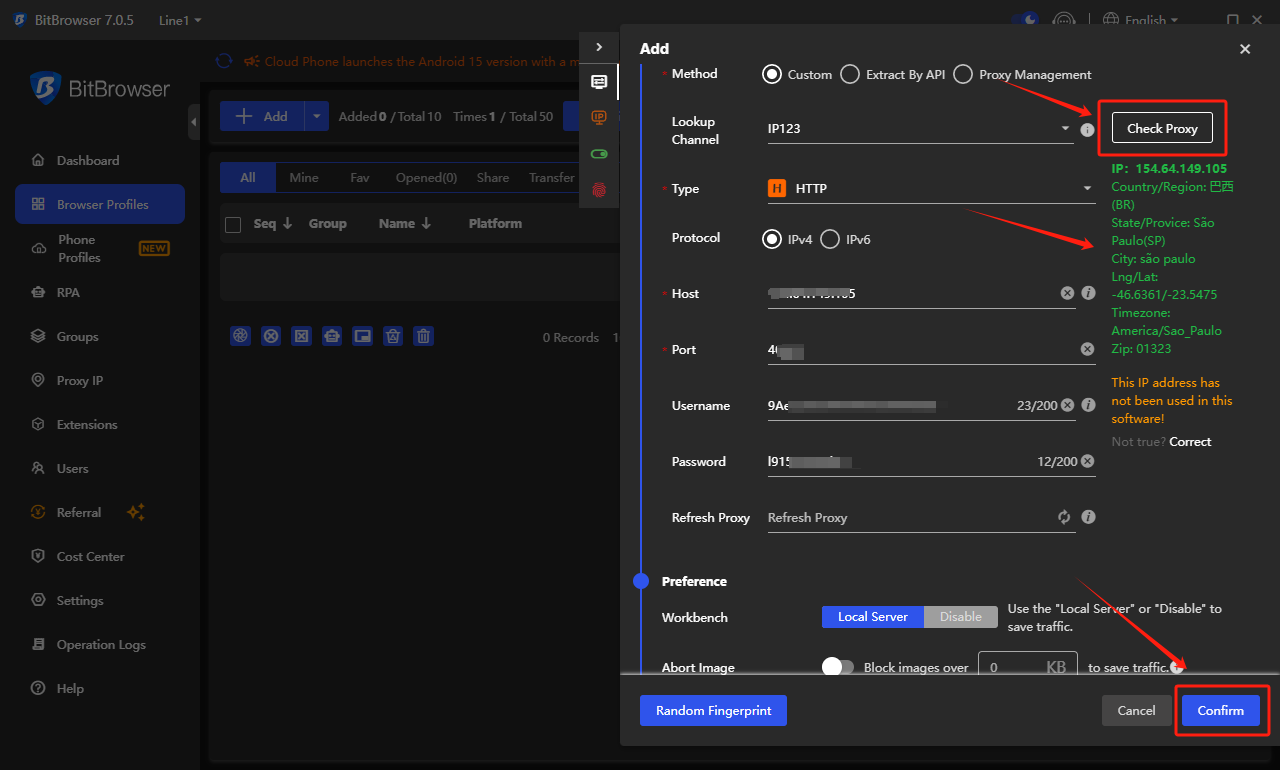1280x770 pixels.
Task: Switch to the Mine tab
Action: tap(304, 177)
